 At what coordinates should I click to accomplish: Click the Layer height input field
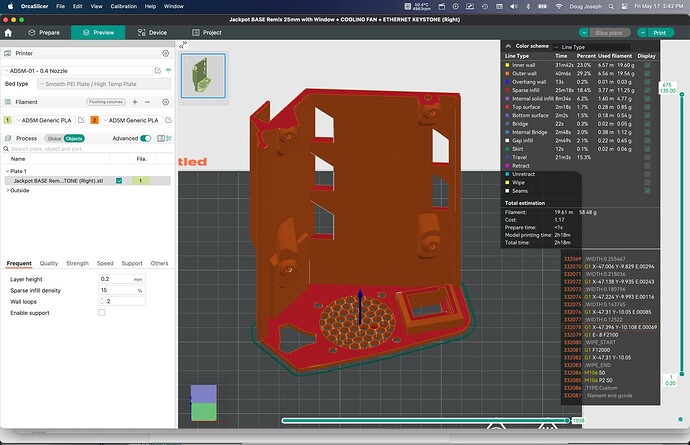121,279
